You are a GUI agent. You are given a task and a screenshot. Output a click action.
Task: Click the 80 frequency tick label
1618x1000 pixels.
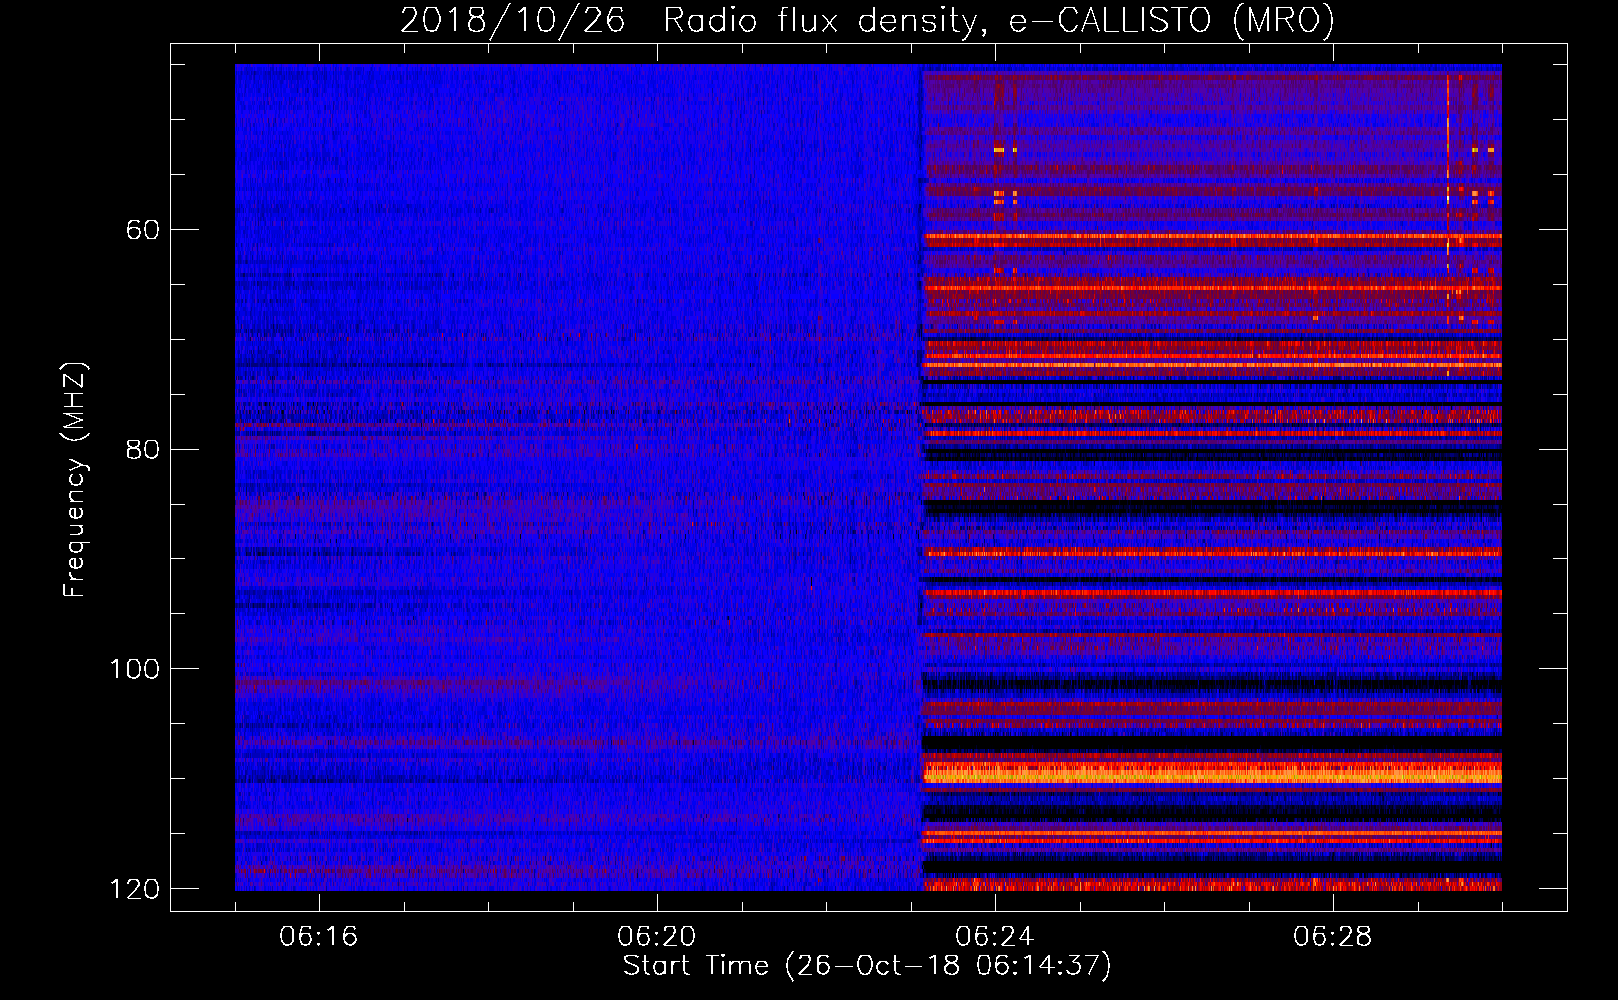click(x=143, y=449)
